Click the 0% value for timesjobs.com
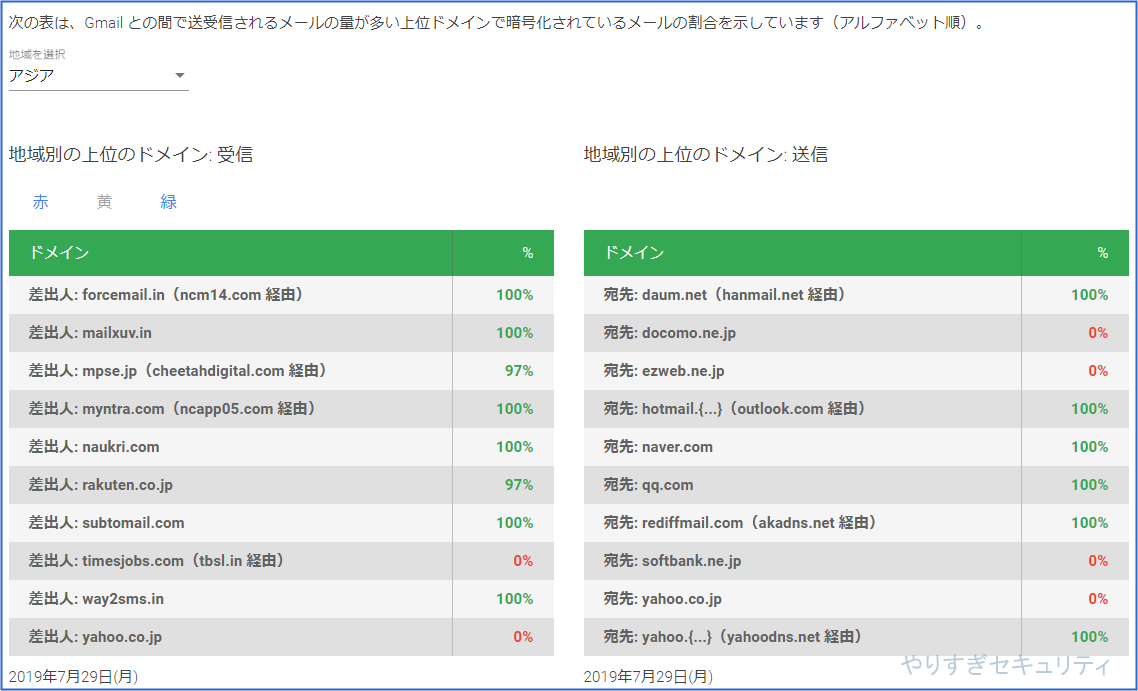This screenshot has height=691, width=1138. tap(523, 560)
